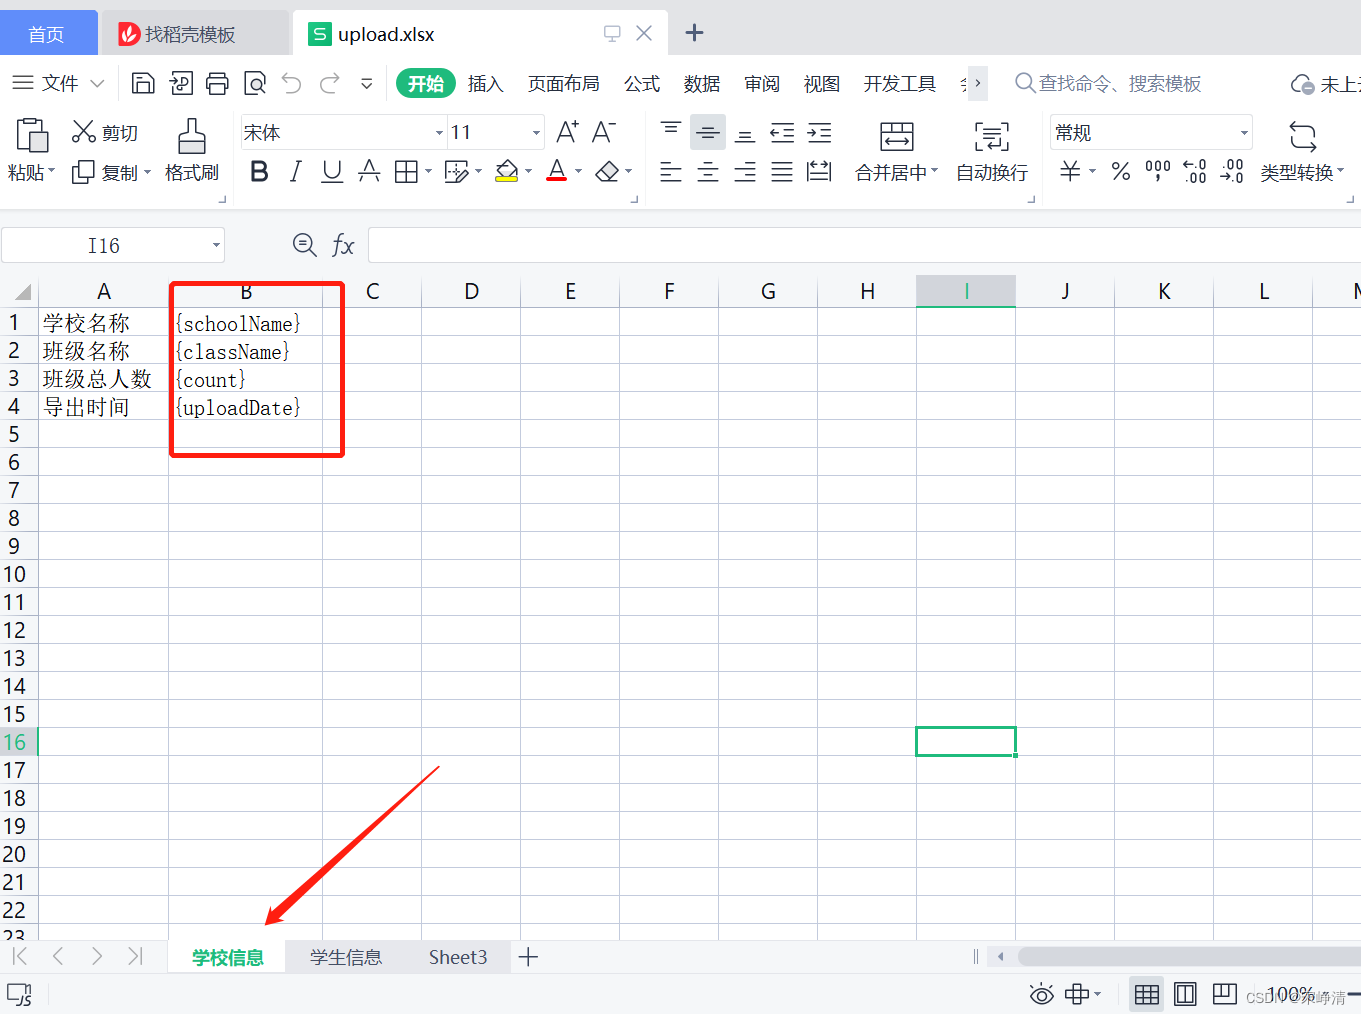Open the 文件 File menu

58,83
